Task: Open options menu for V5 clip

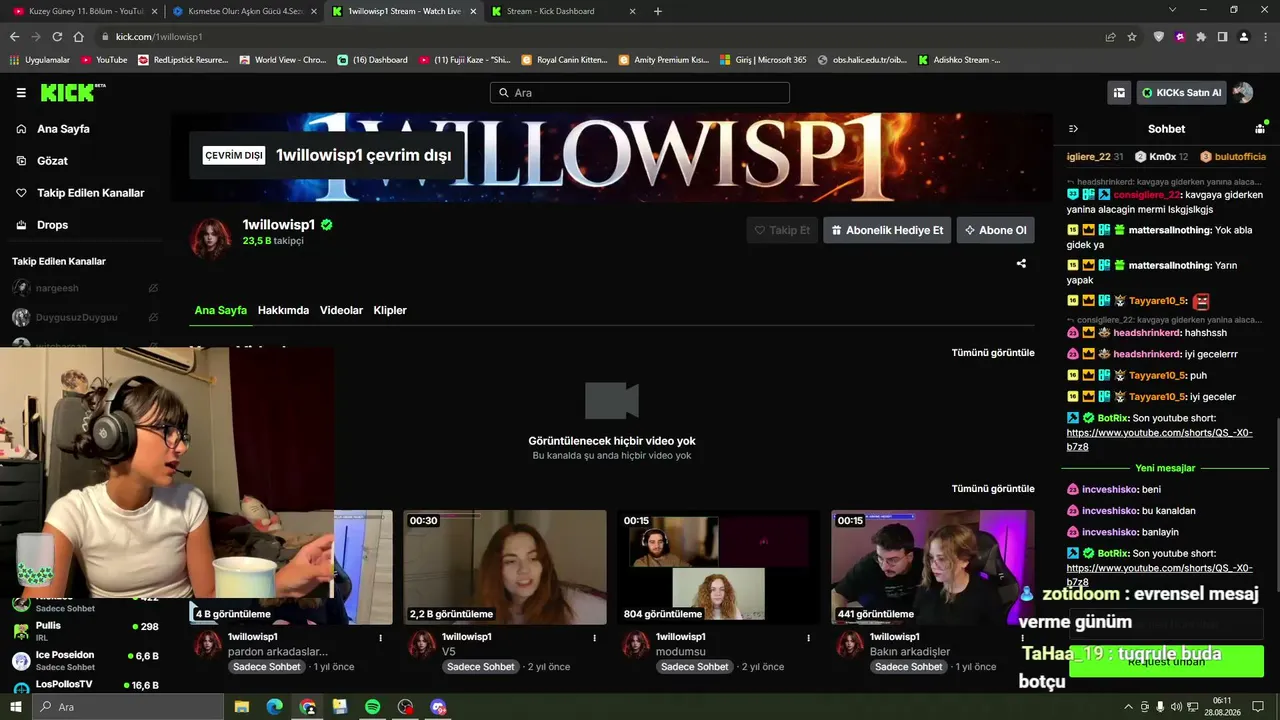Action: 594,637
